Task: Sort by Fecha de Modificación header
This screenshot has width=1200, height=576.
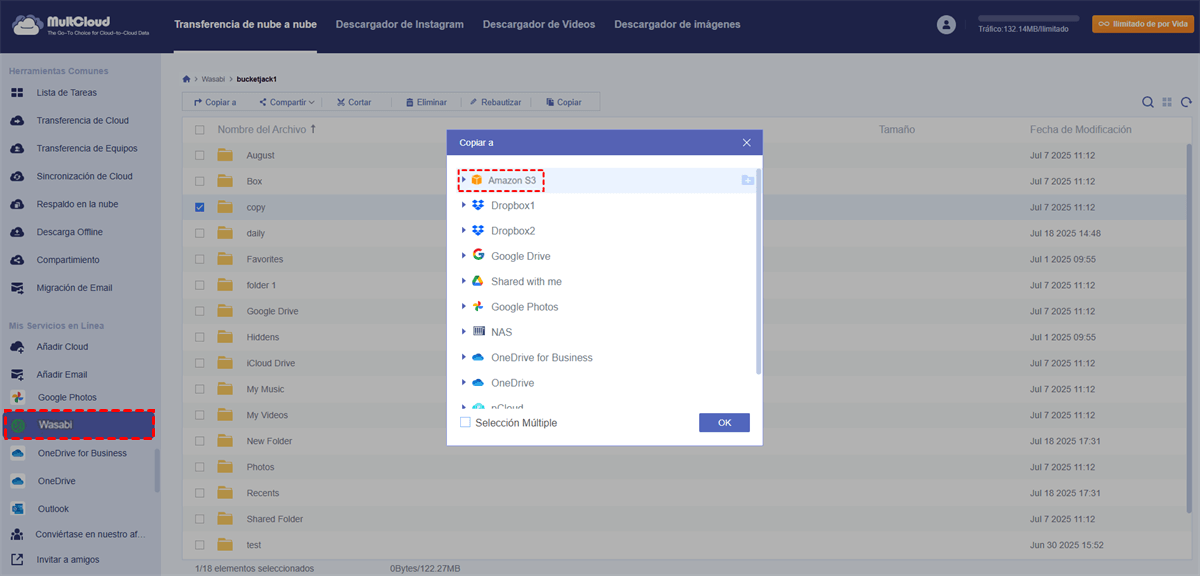Action: coord(1081,130)
